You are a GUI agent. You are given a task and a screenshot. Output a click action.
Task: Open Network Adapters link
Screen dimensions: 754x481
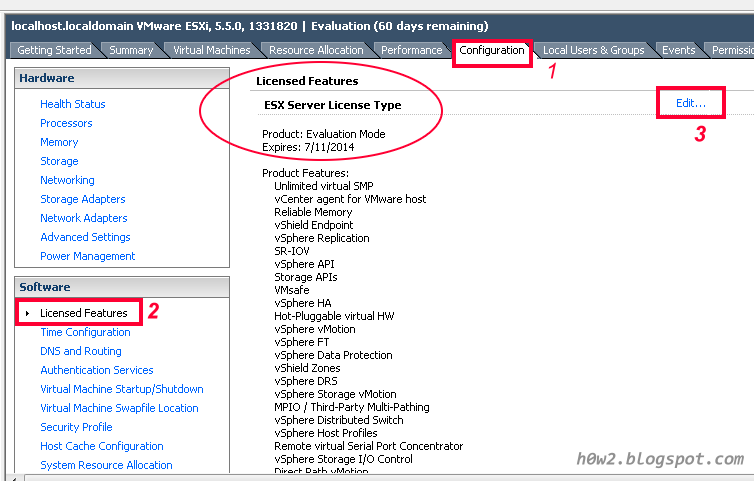tap(84, 218)
